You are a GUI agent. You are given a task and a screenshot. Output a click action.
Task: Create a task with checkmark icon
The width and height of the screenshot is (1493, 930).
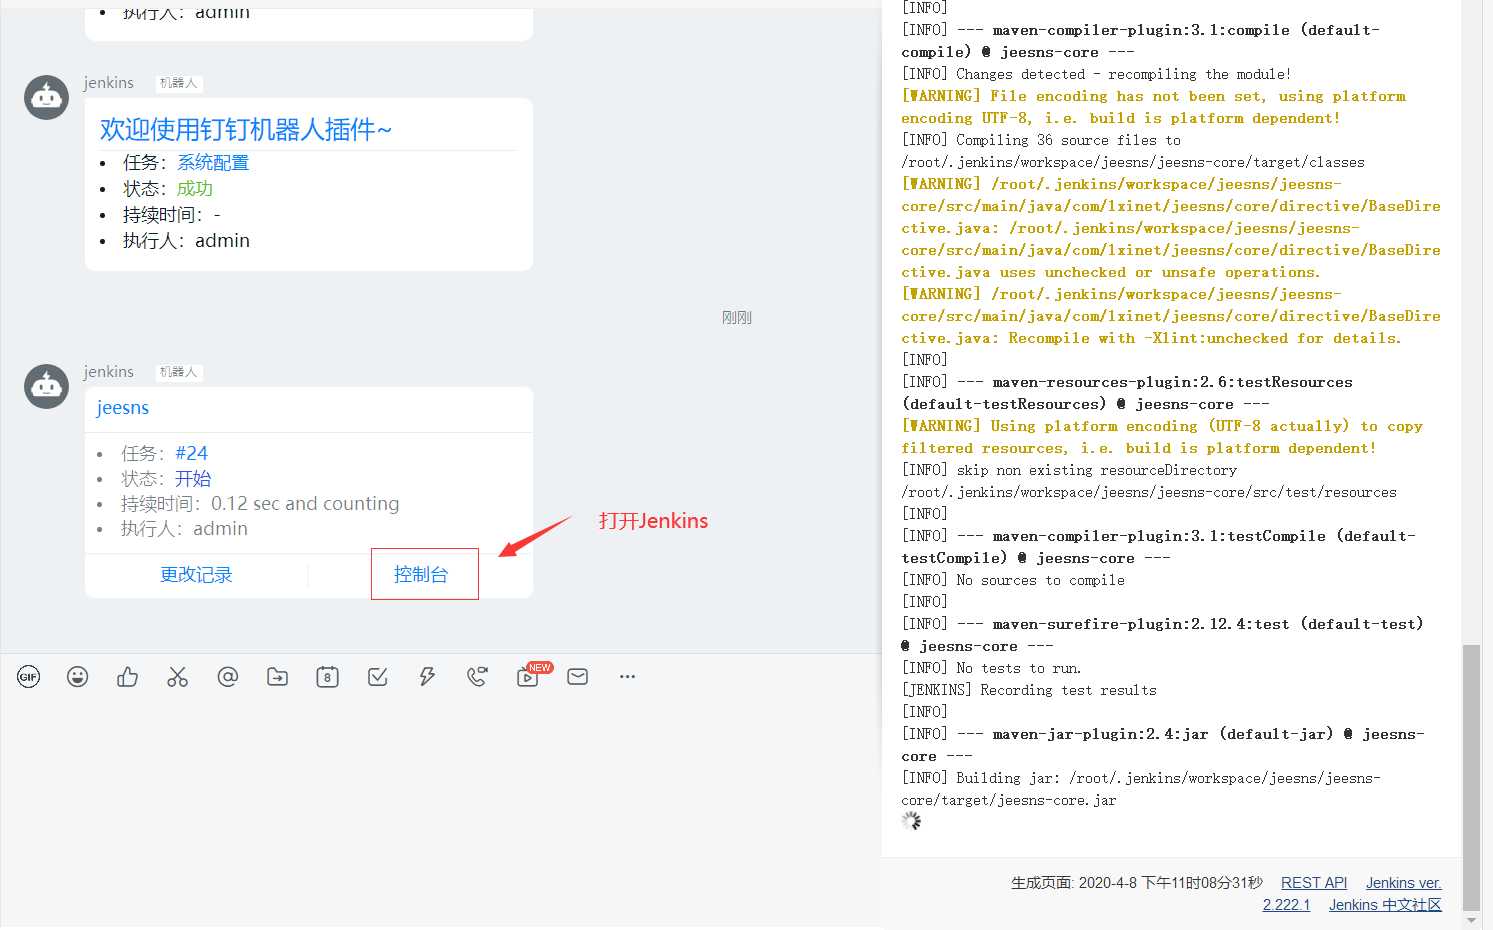click(x=378, y=677)
